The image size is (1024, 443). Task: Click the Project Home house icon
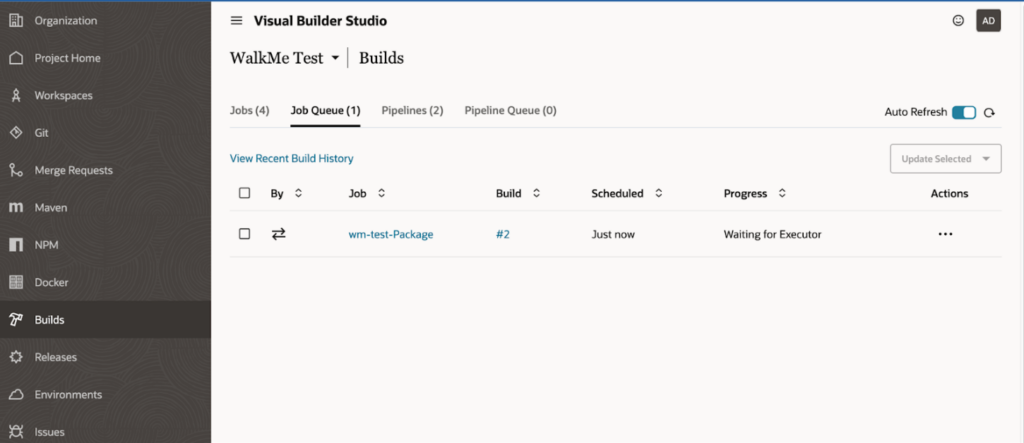16,58
